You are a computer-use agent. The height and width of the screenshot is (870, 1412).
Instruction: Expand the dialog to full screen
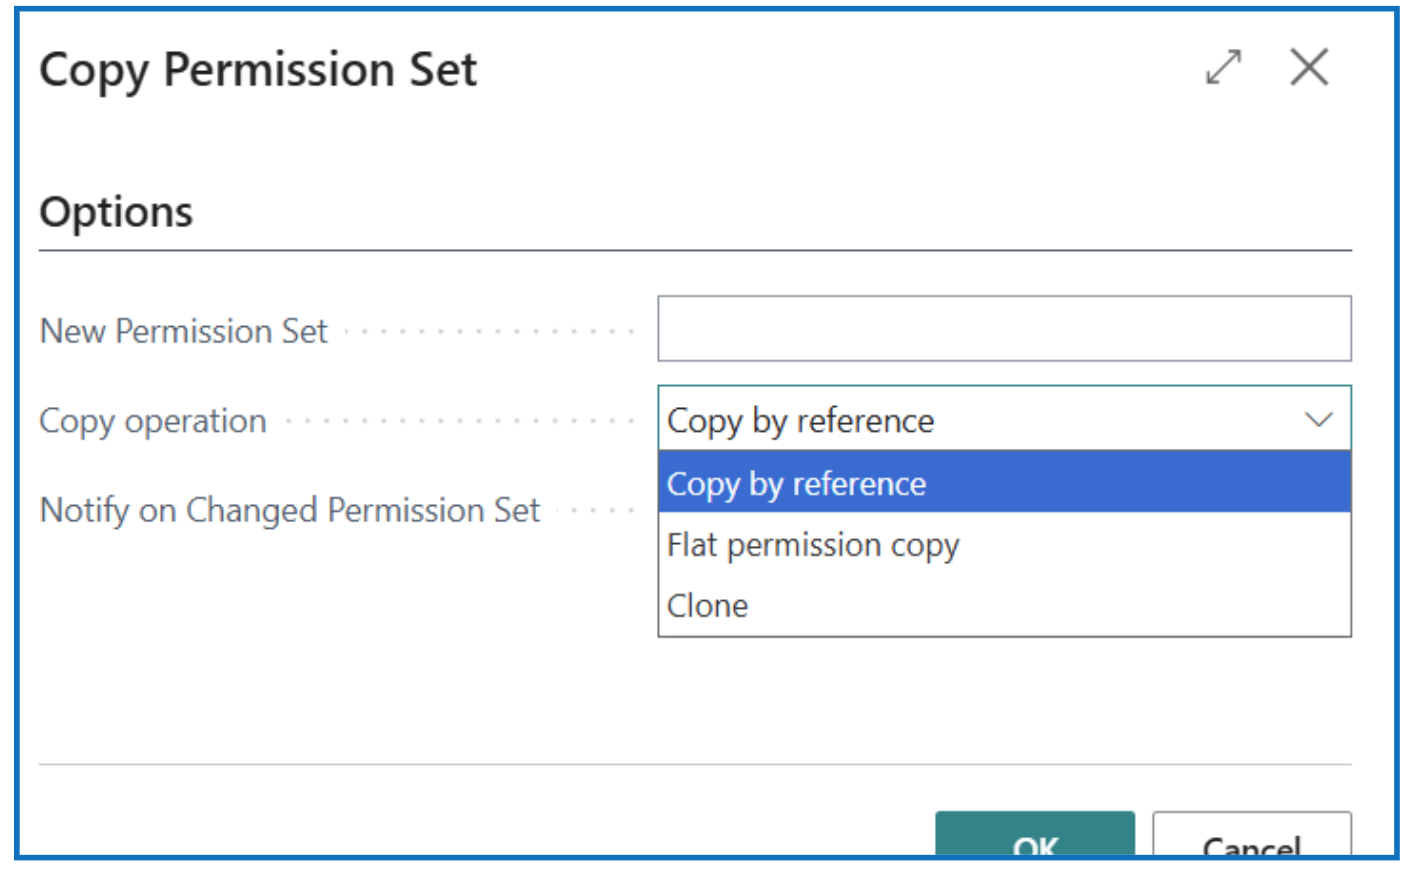pyautogui.click(x=1223, y=68)
